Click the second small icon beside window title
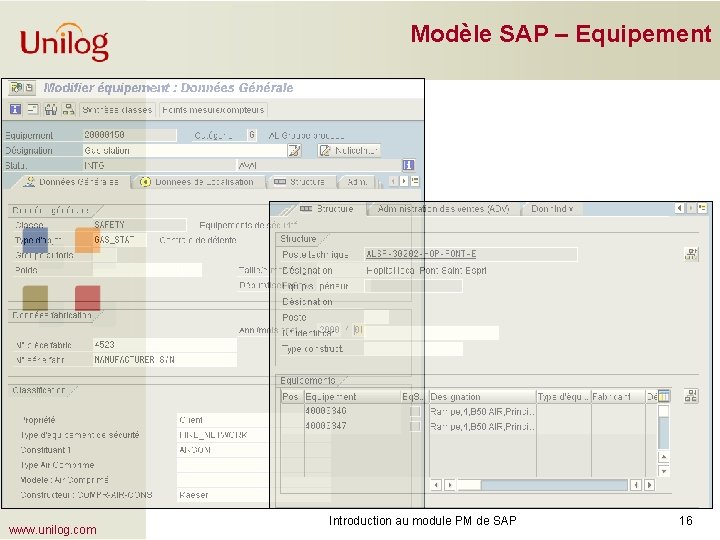The width and height of the screenshot is (720, 540). [x=29, y=87]
